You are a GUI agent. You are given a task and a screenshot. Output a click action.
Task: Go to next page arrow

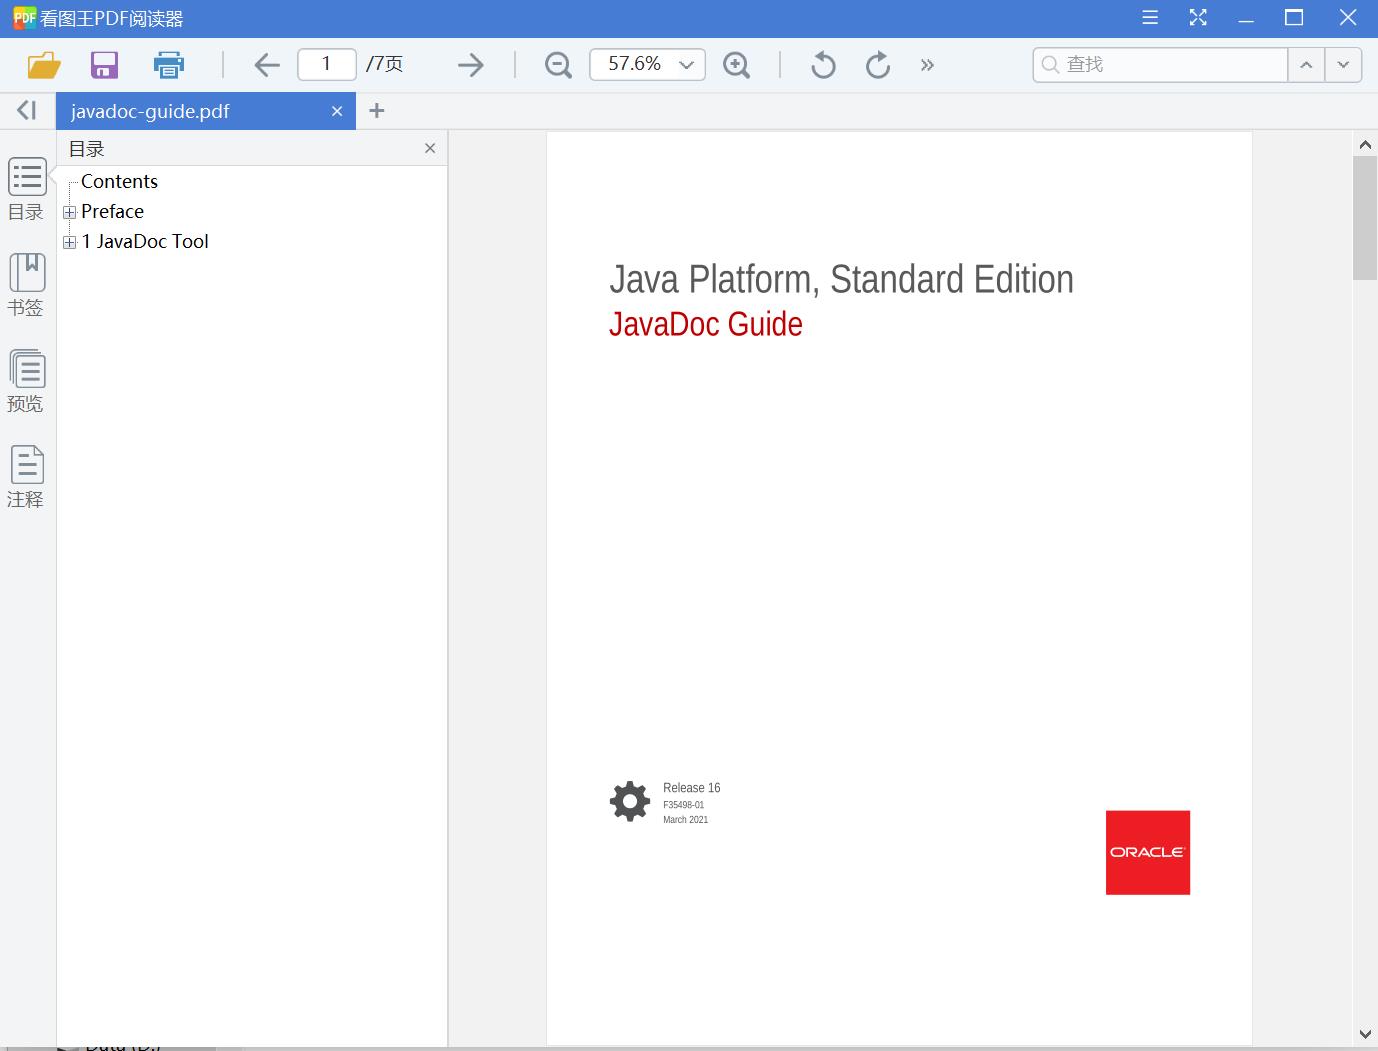[x=470, y=65]
